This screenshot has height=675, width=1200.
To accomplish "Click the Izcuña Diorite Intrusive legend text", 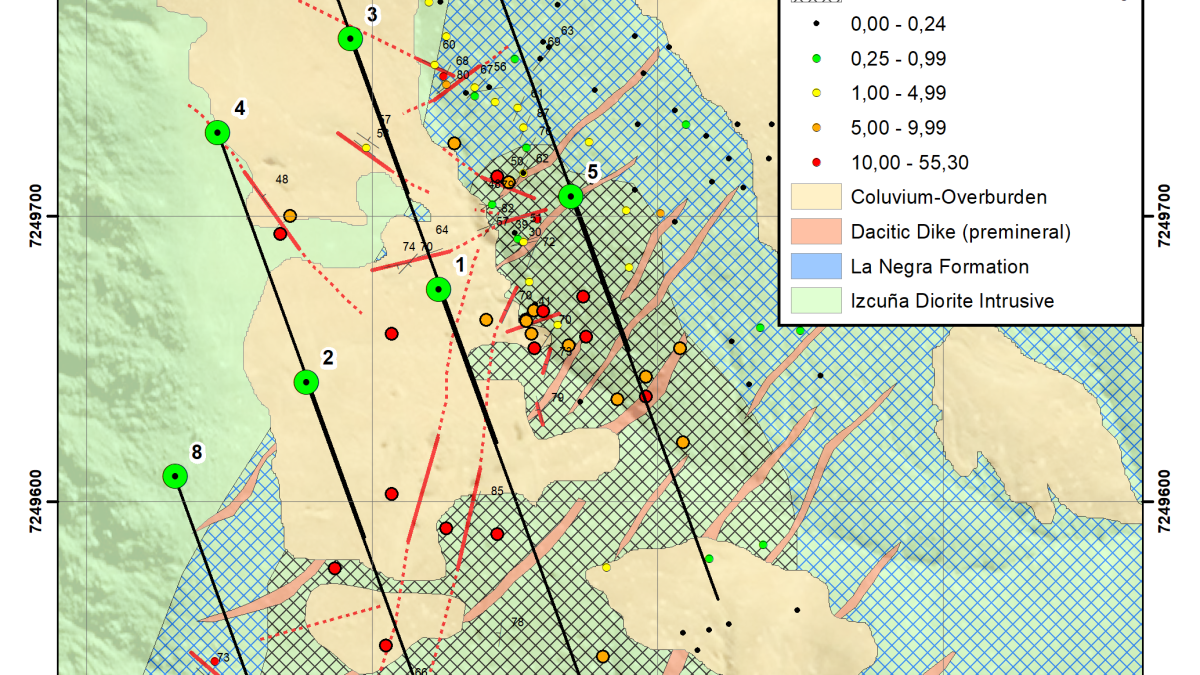I will pyautogui.click(x=952, y=301).
